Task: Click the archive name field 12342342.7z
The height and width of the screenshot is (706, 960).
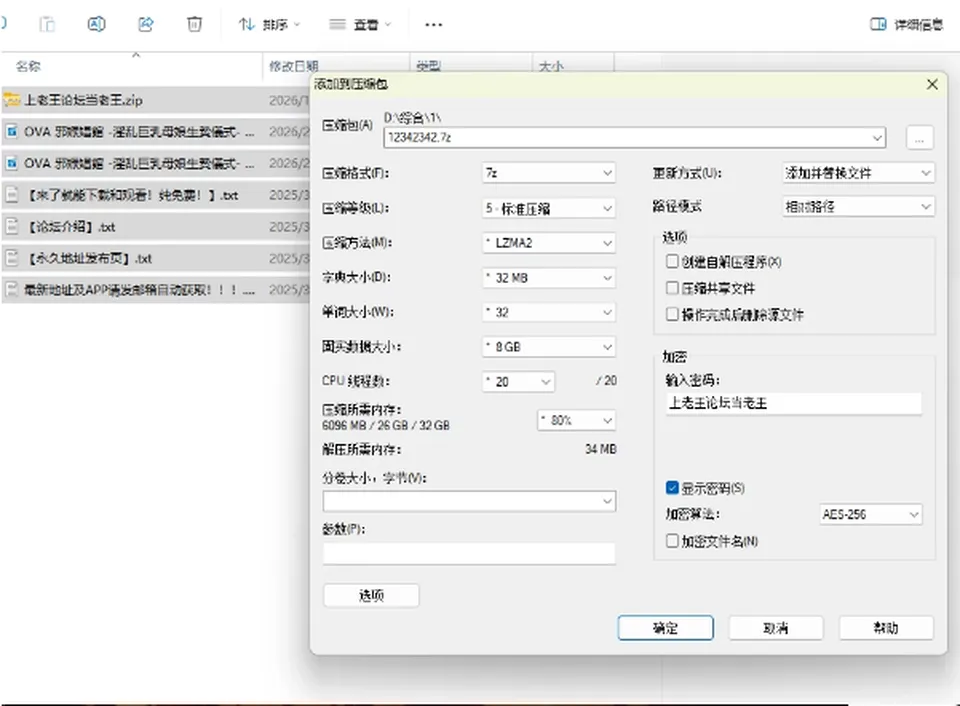Action: pyautogui.click(x=635, y=138)
